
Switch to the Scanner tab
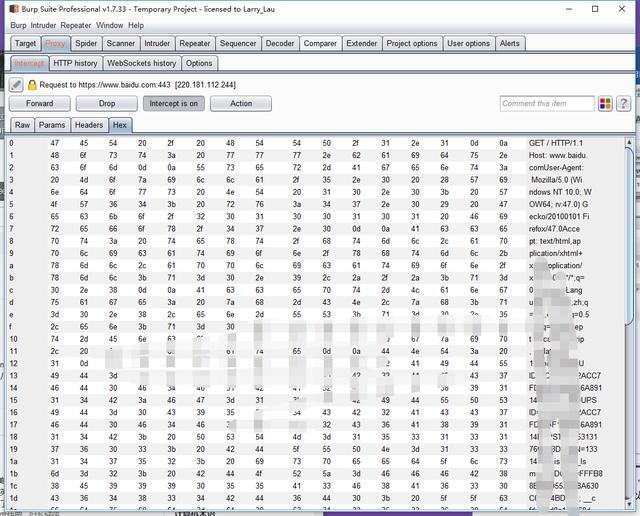click(121, 43)
